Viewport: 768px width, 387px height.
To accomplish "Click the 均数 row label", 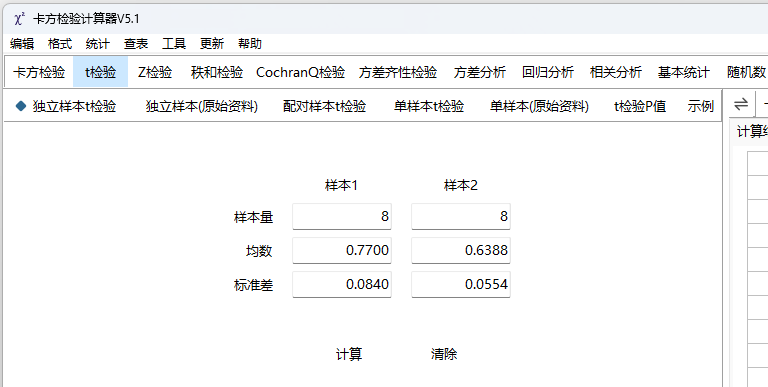I will coord(259,251).
